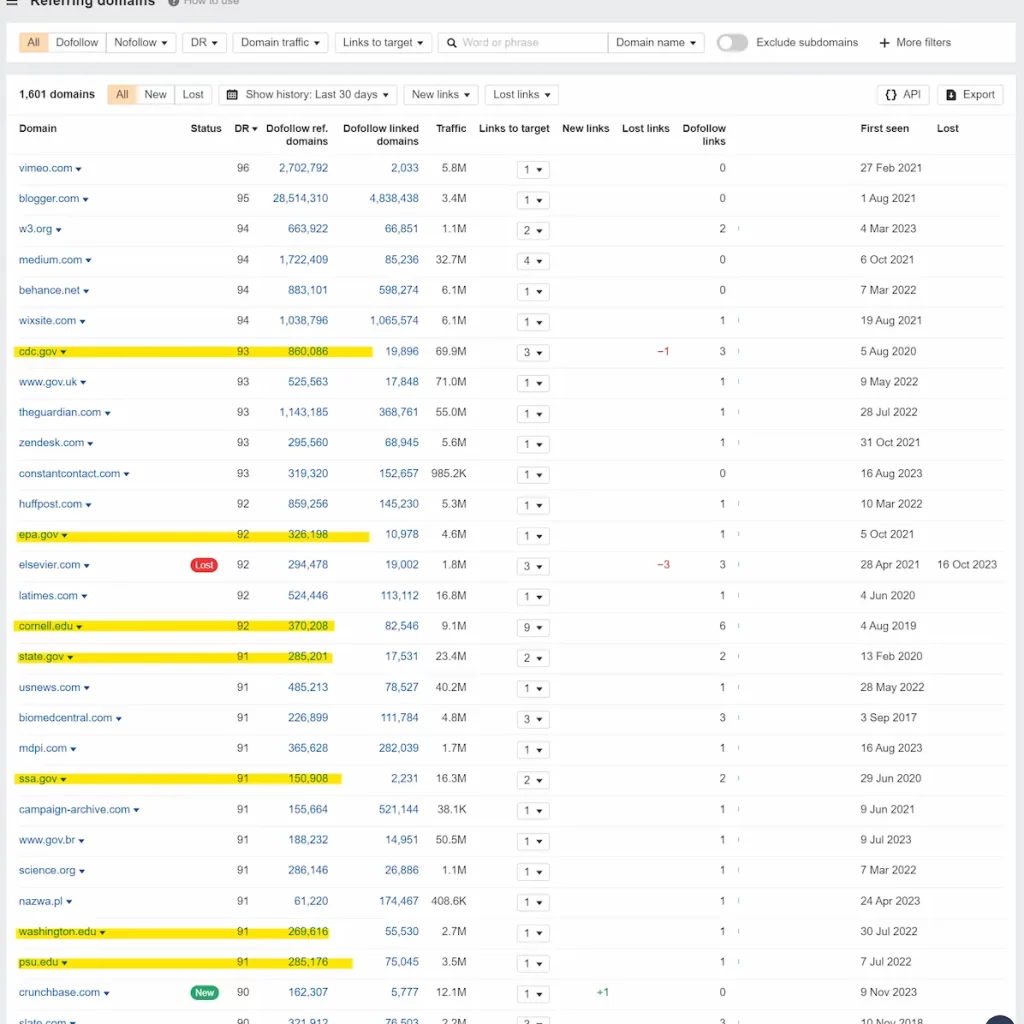The width and height of the screenshot is (1024, 1024).
Task: Open the vimeo.com domain link
Action: pyautogui.click(x=46, y=168)
